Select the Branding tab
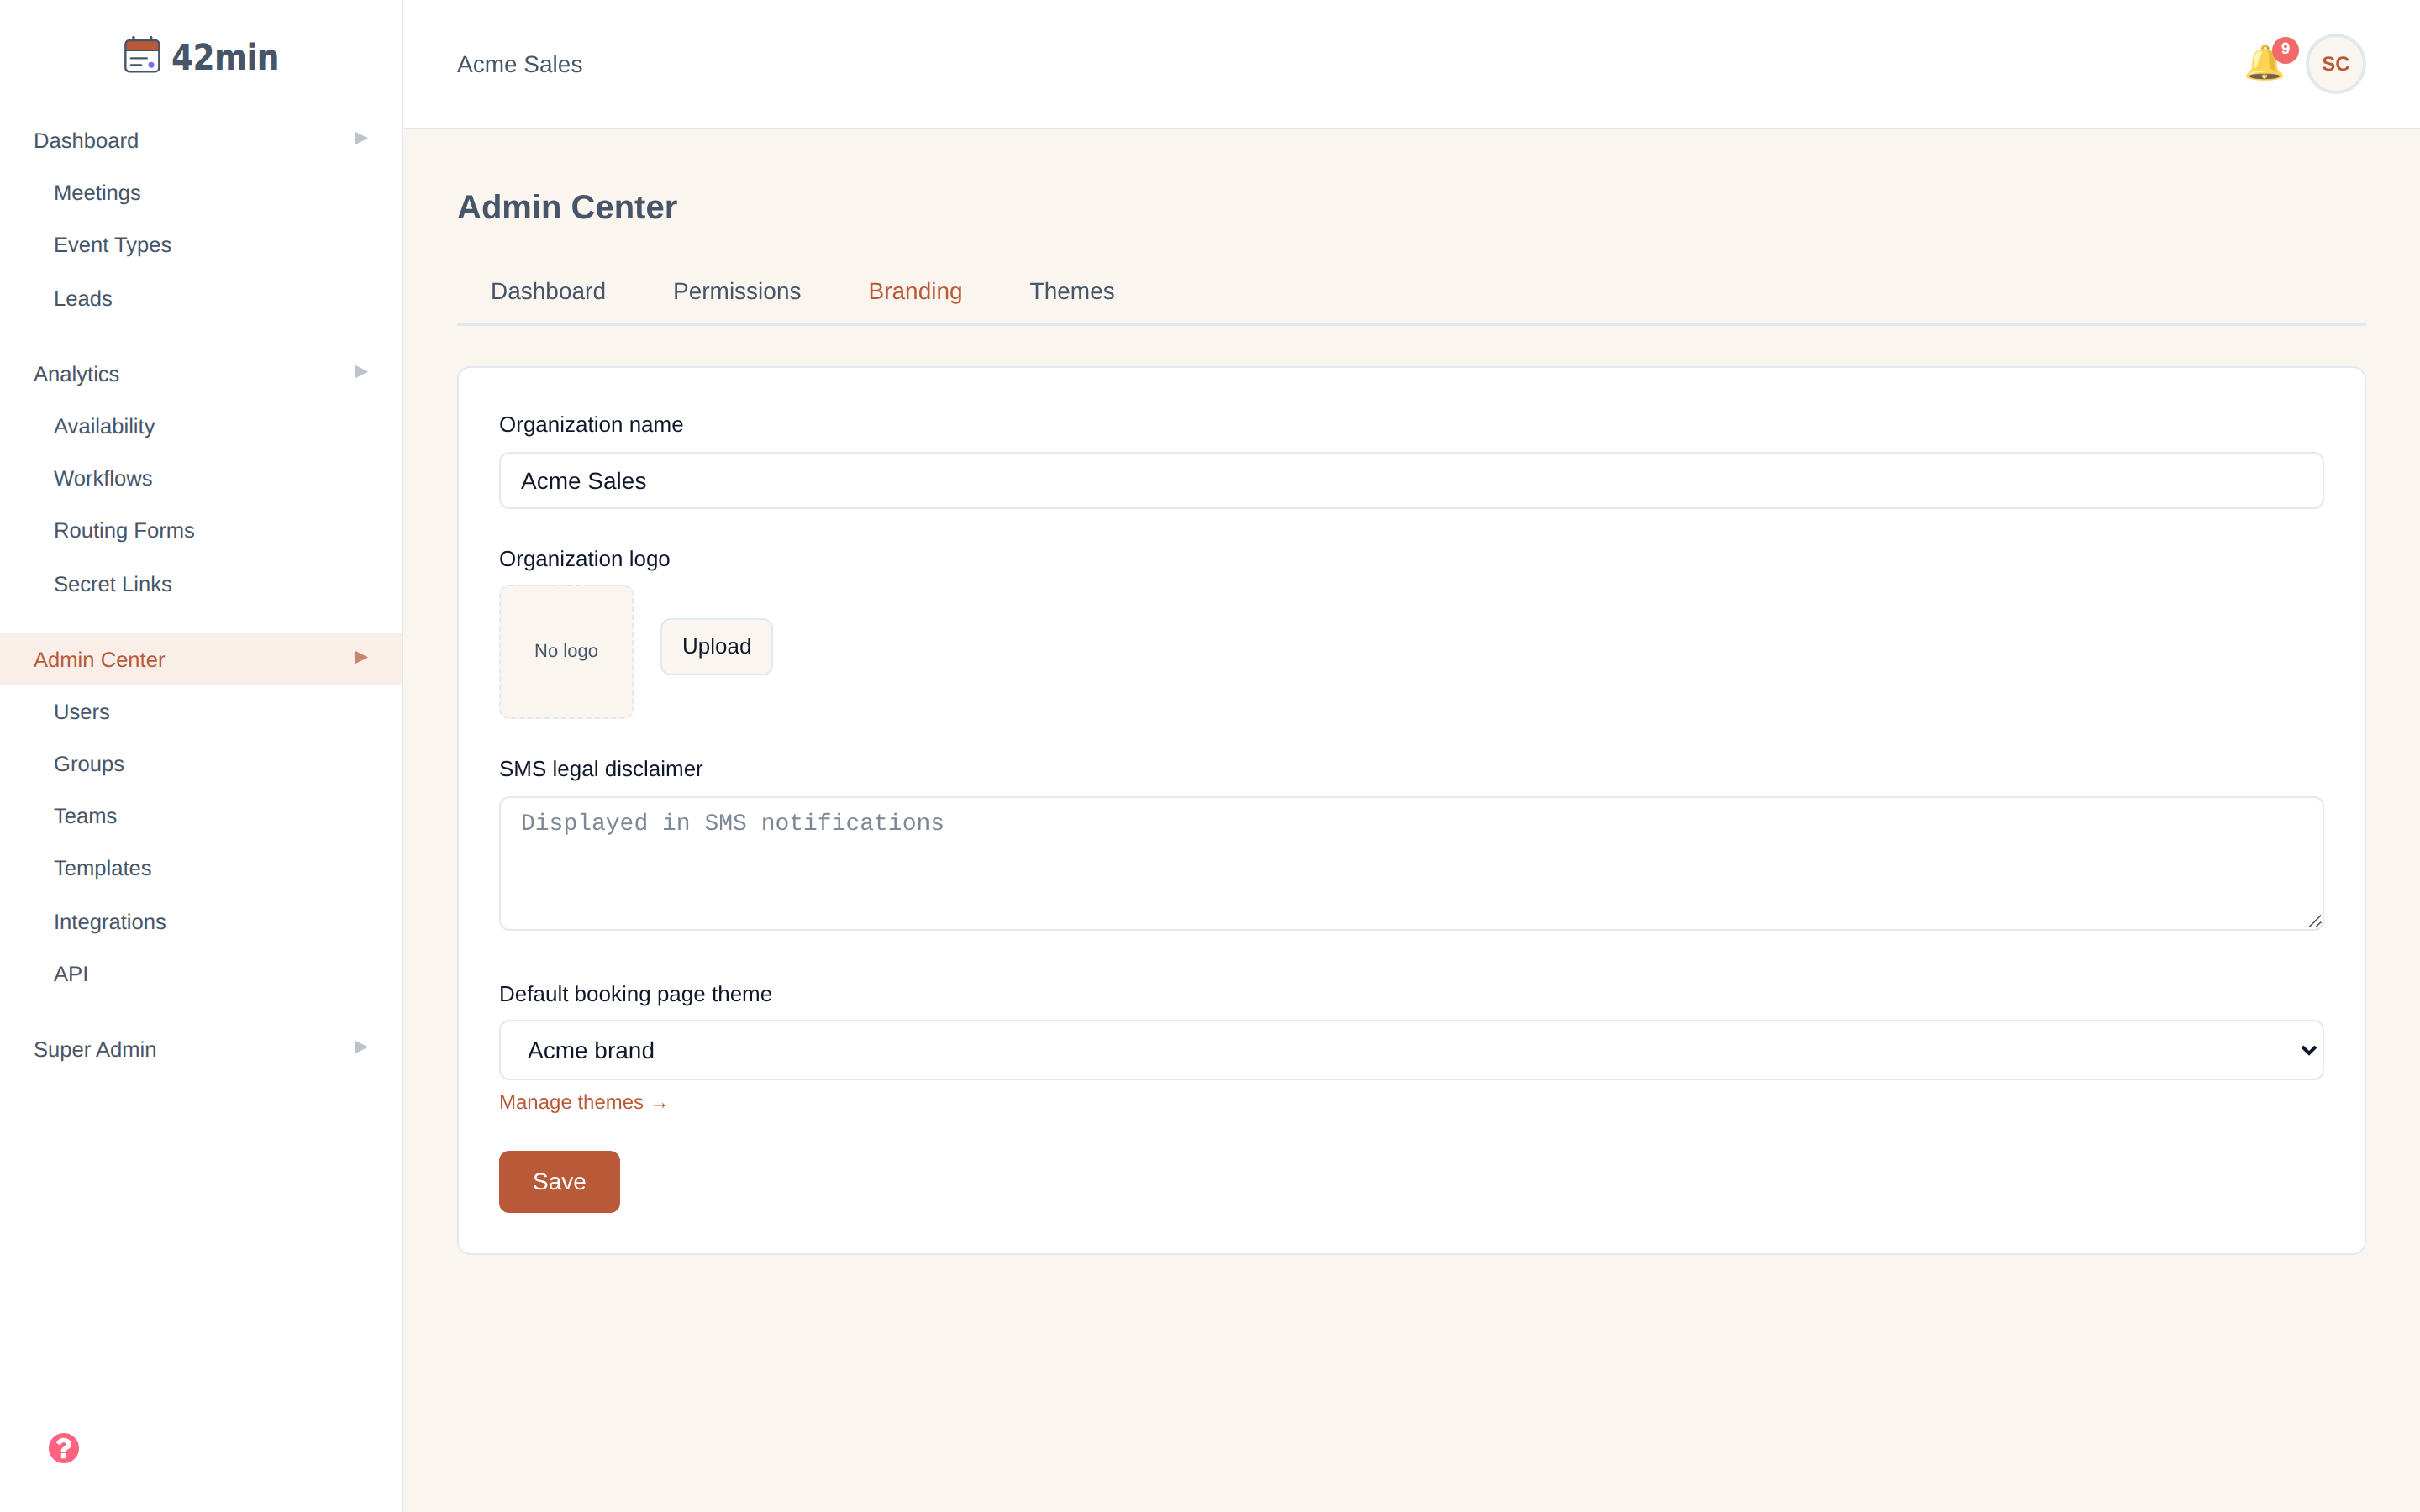The height and width of the screenshot is (1512, 2420). click(x=915, y=291)
